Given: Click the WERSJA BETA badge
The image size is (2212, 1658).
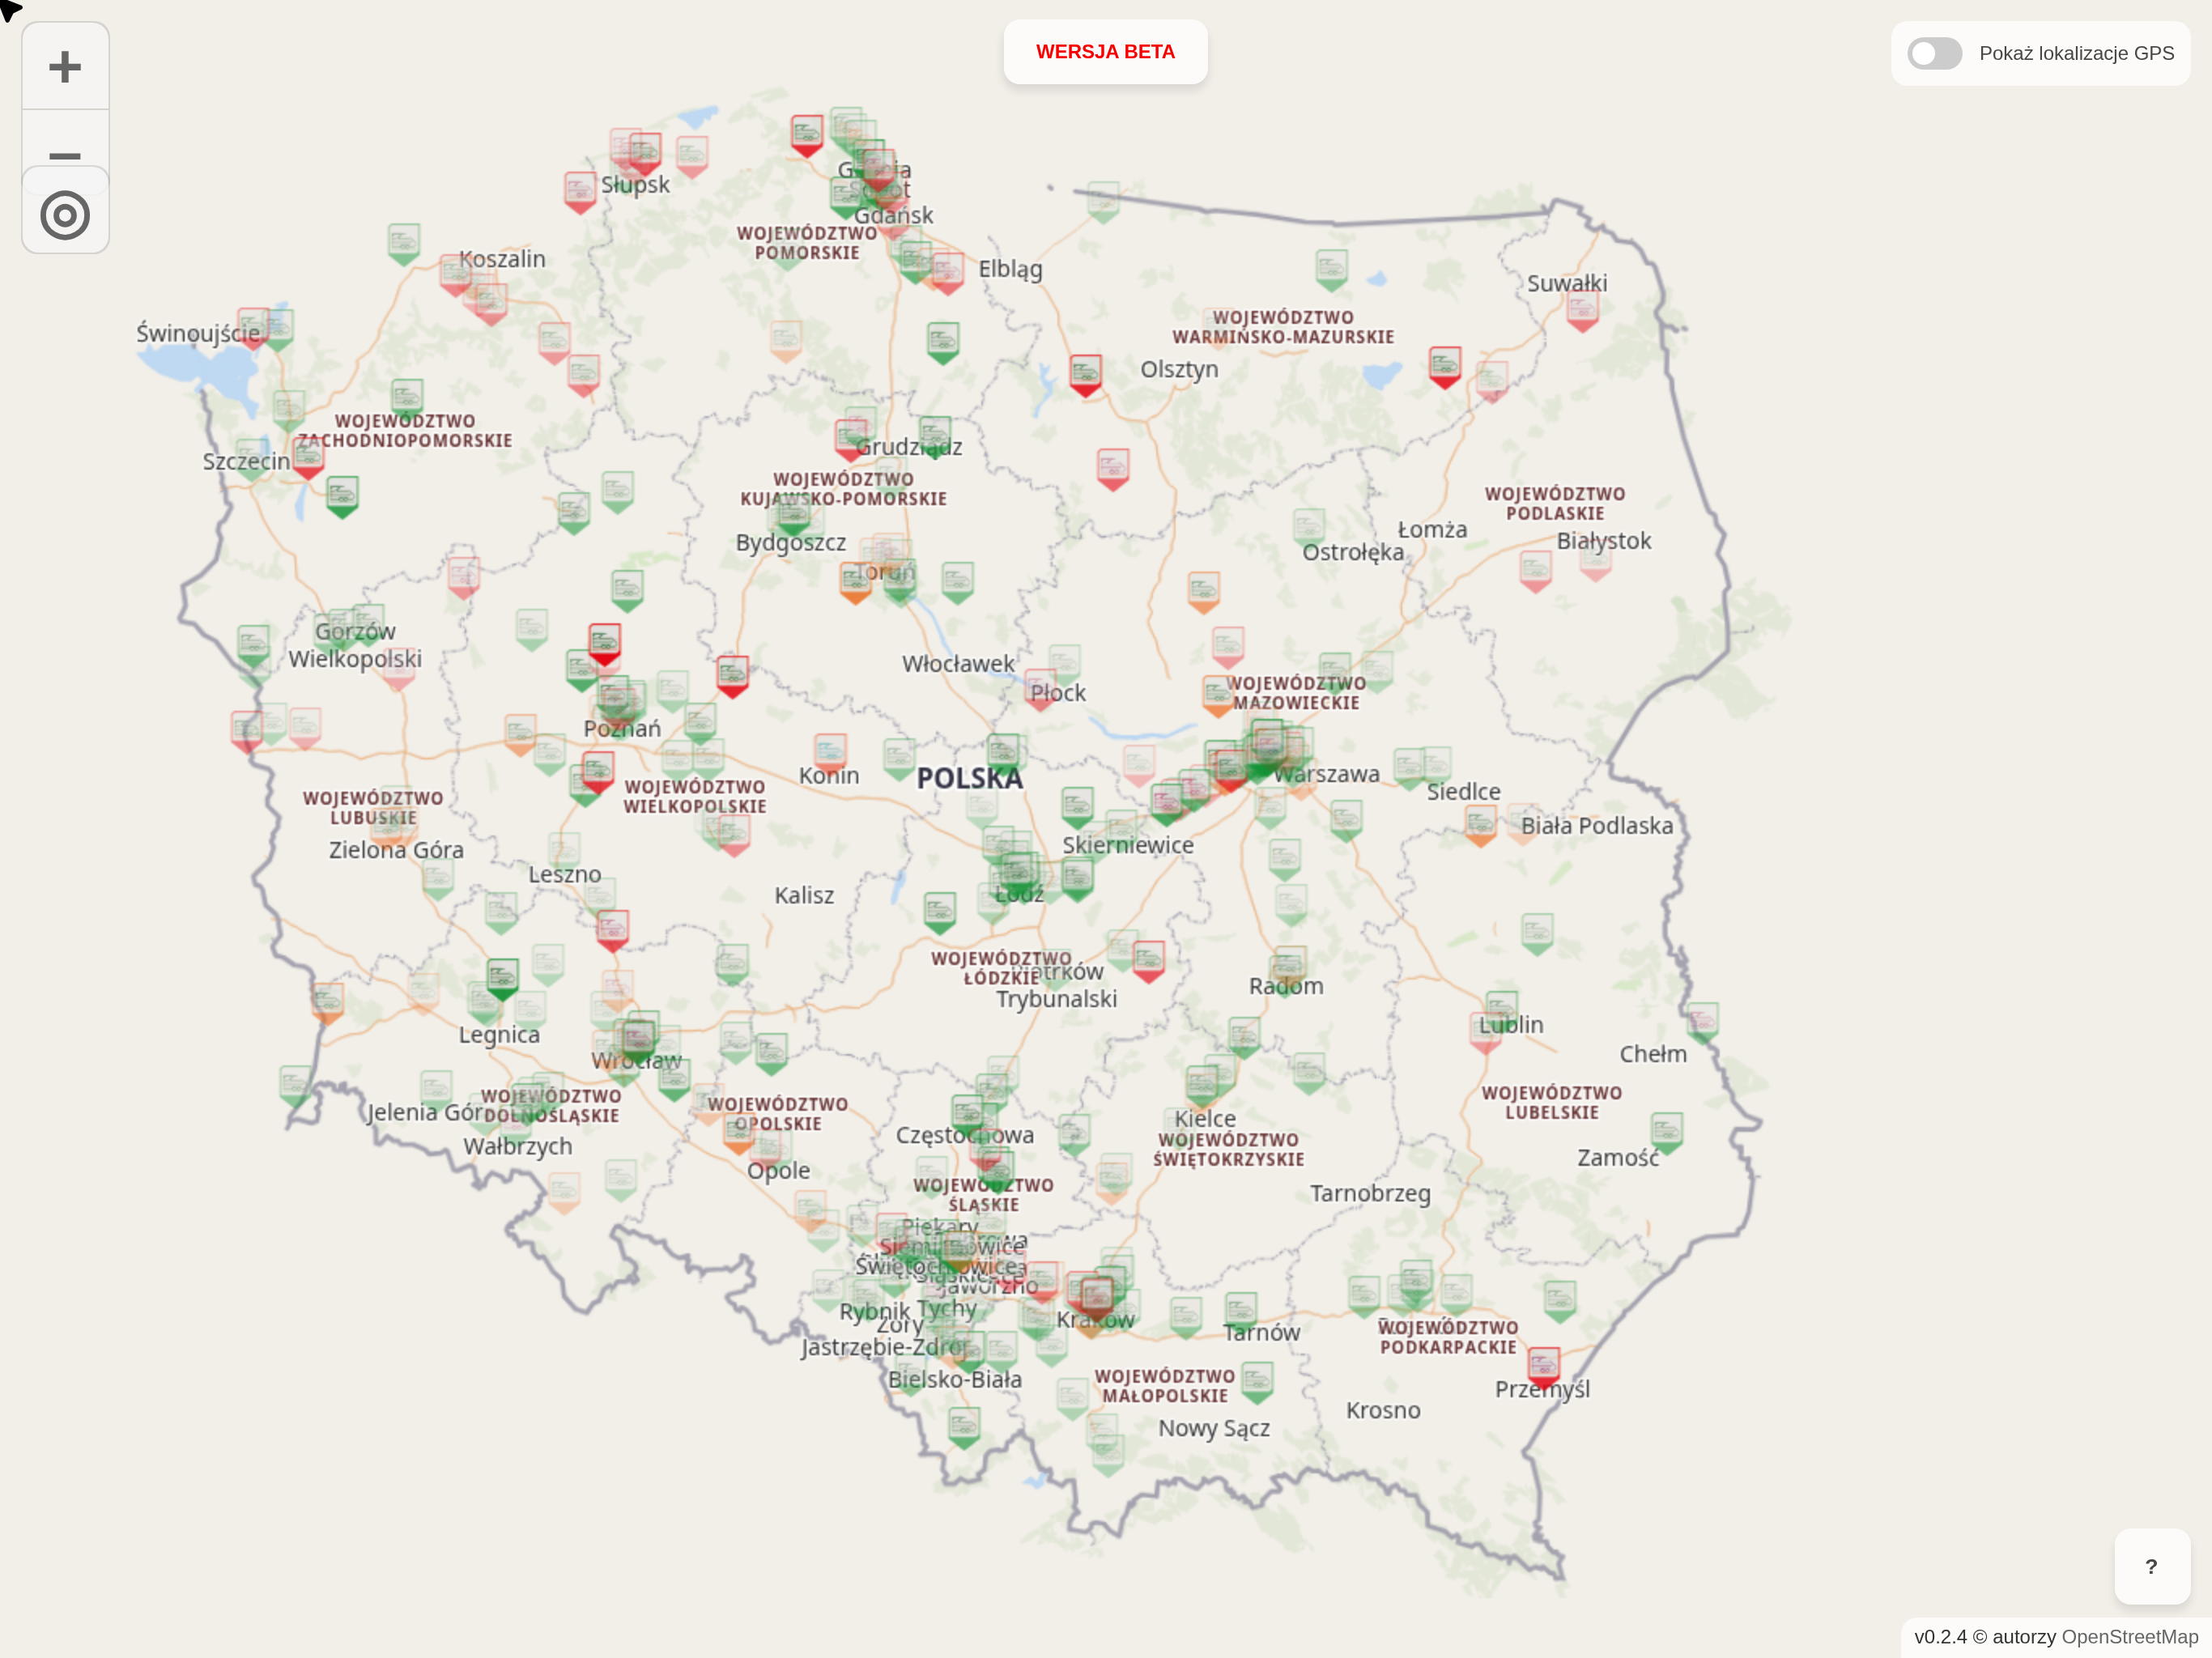Looking at the screenshot, I should (x=1105, y=52).
